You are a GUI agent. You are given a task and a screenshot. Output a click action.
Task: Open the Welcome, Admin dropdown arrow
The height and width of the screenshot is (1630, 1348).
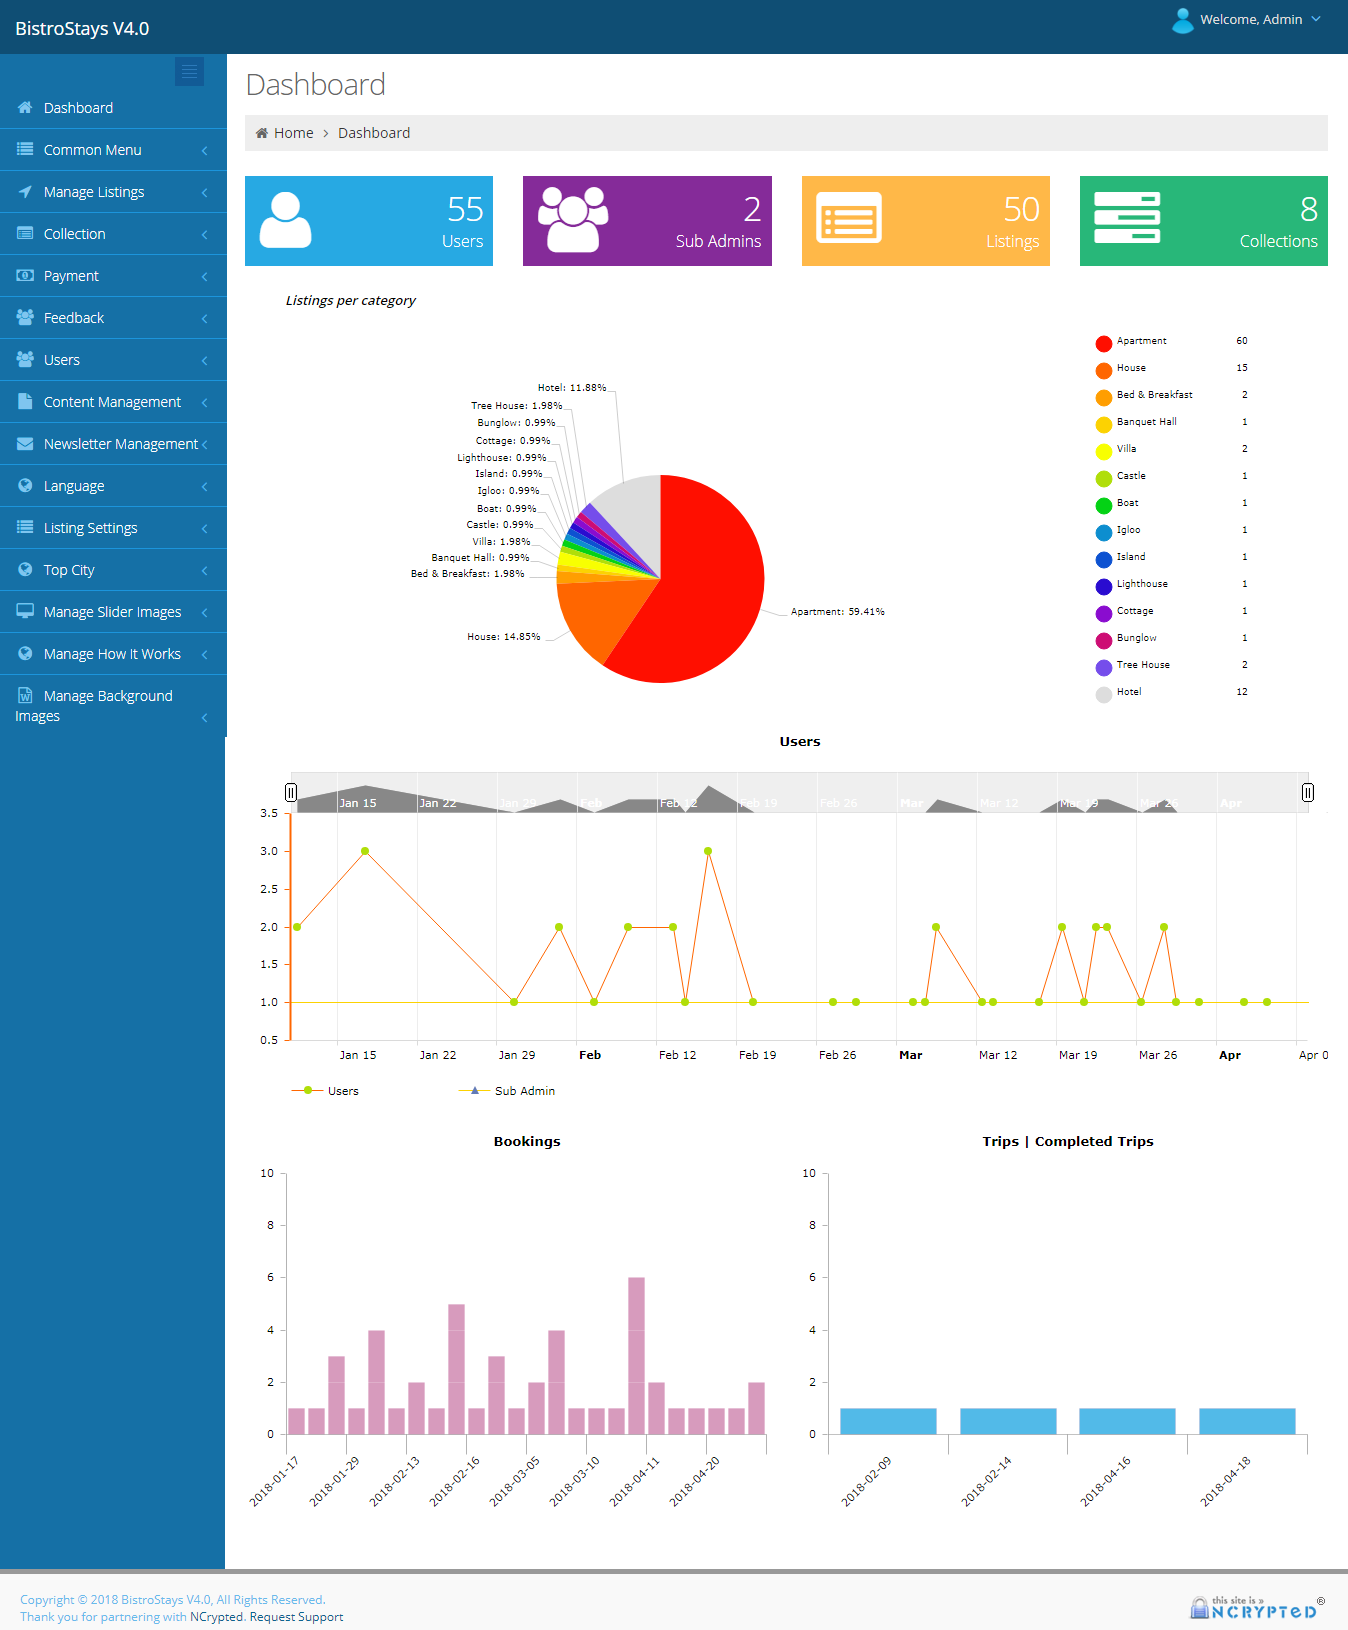pos(1316,19)
